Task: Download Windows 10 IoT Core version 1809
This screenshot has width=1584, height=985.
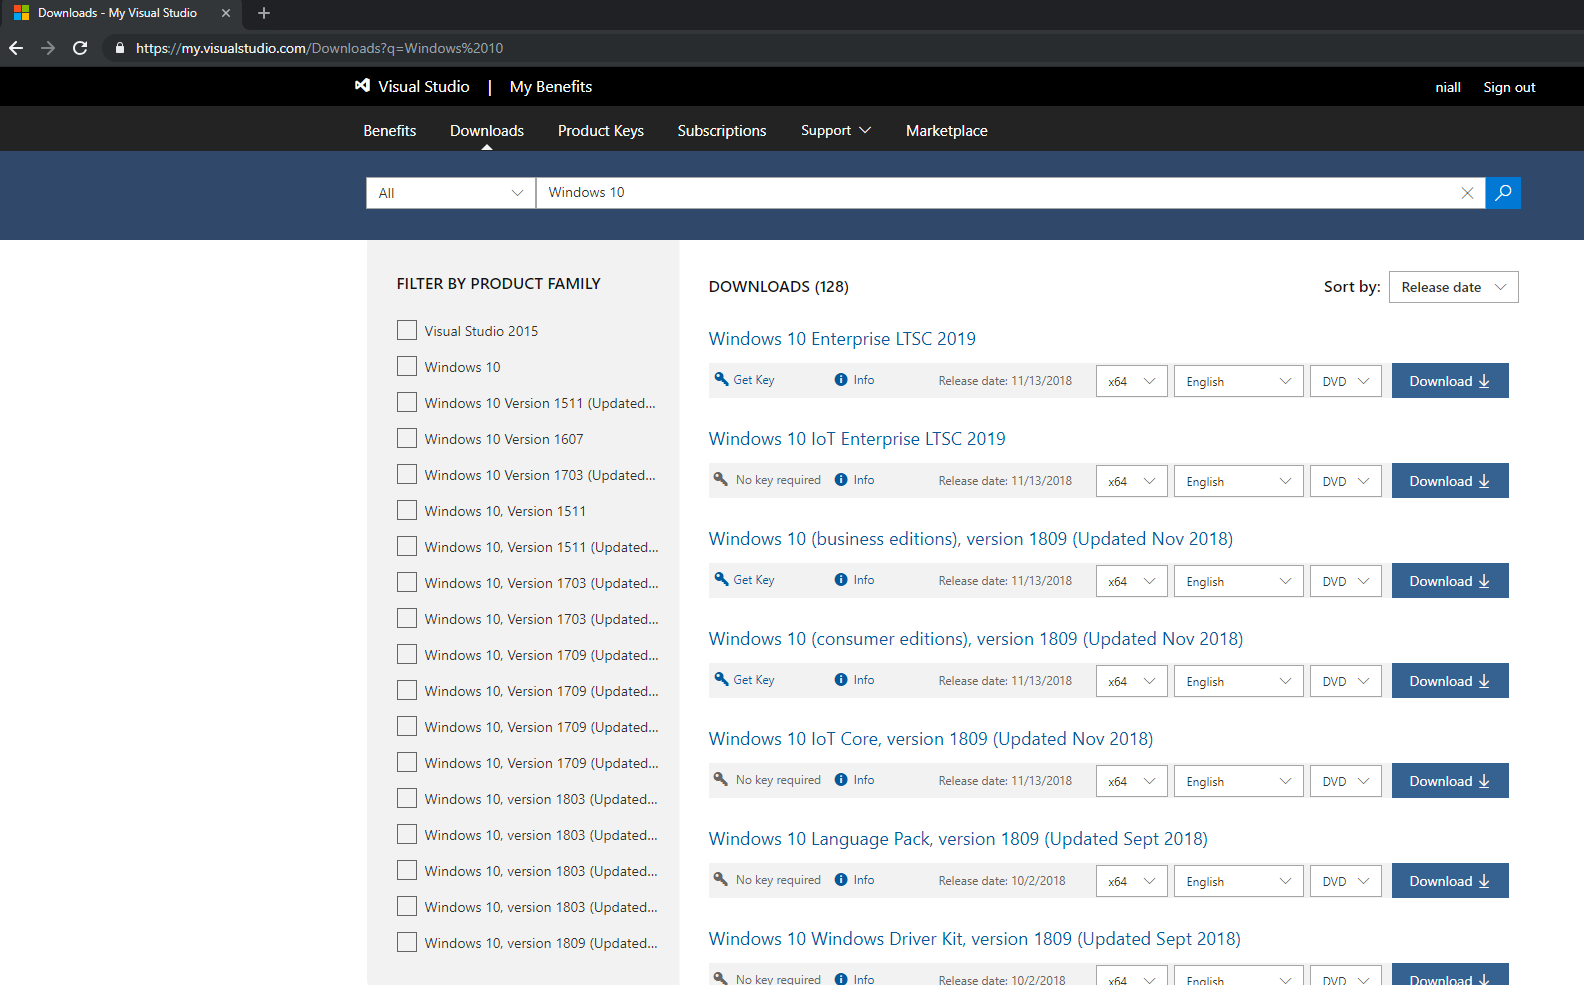Action: tap(1450, 781)
